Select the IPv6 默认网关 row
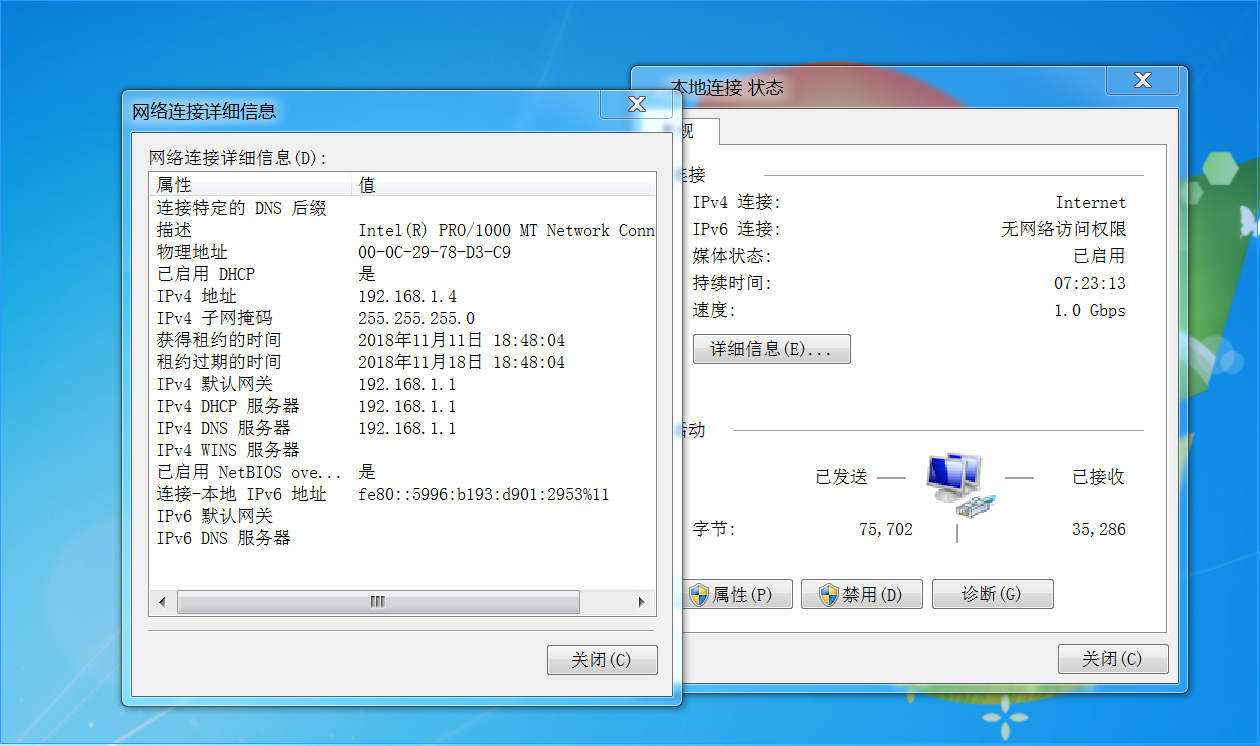The width and height of the screenshot is (1260, 746). point(402,516)
